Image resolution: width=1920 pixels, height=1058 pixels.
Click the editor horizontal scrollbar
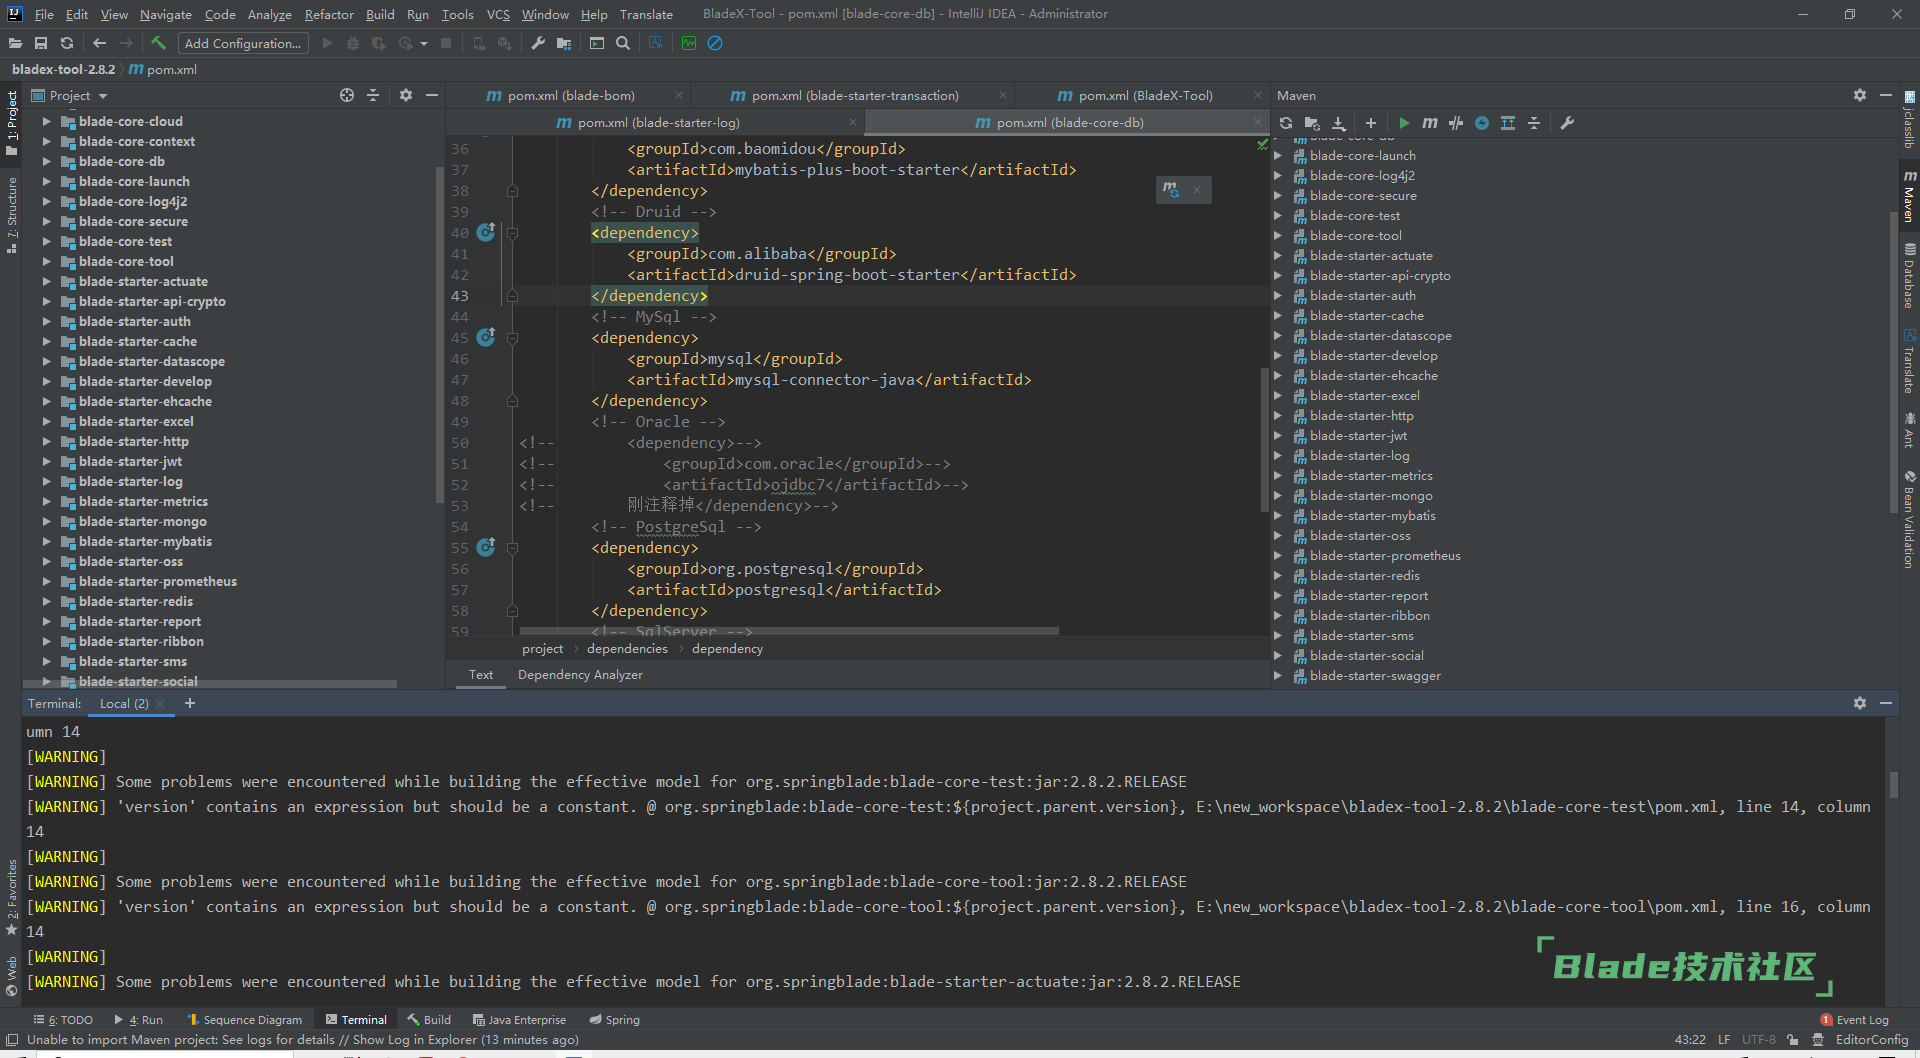[789, 631]
